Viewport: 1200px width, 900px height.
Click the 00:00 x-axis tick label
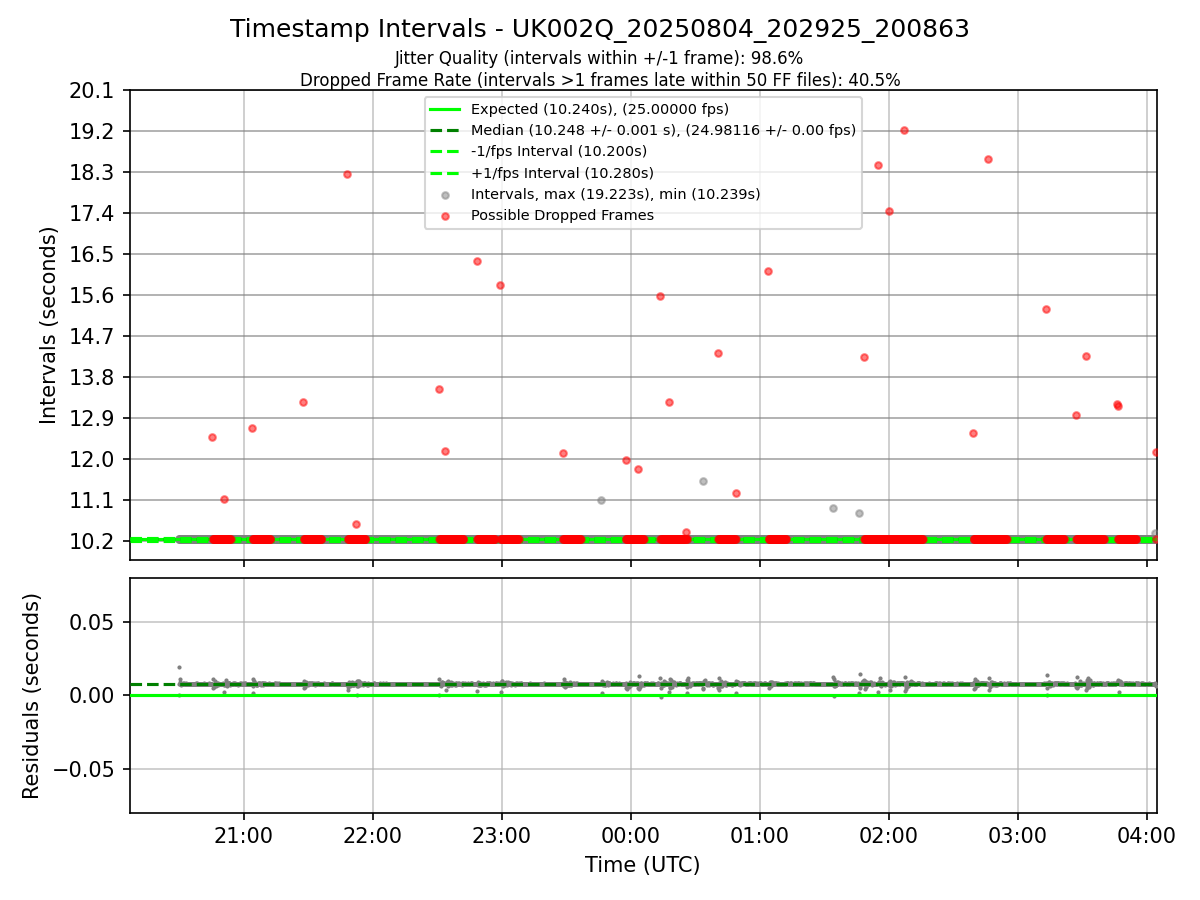631,835
